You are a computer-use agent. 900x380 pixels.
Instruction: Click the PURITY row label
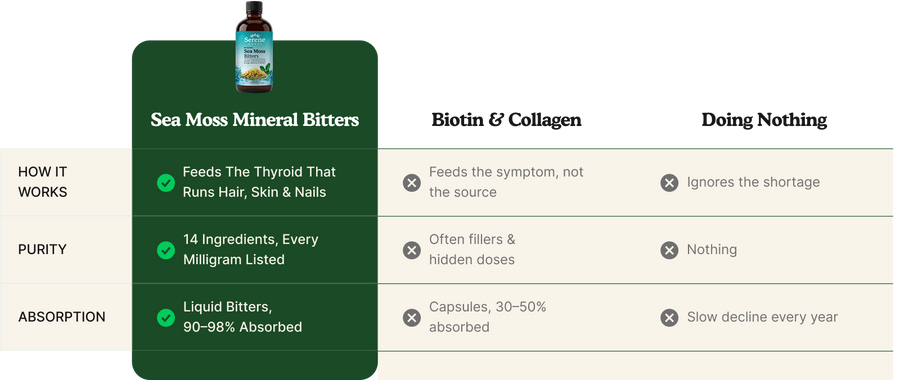pyautogui.click(x=42, y=250)
